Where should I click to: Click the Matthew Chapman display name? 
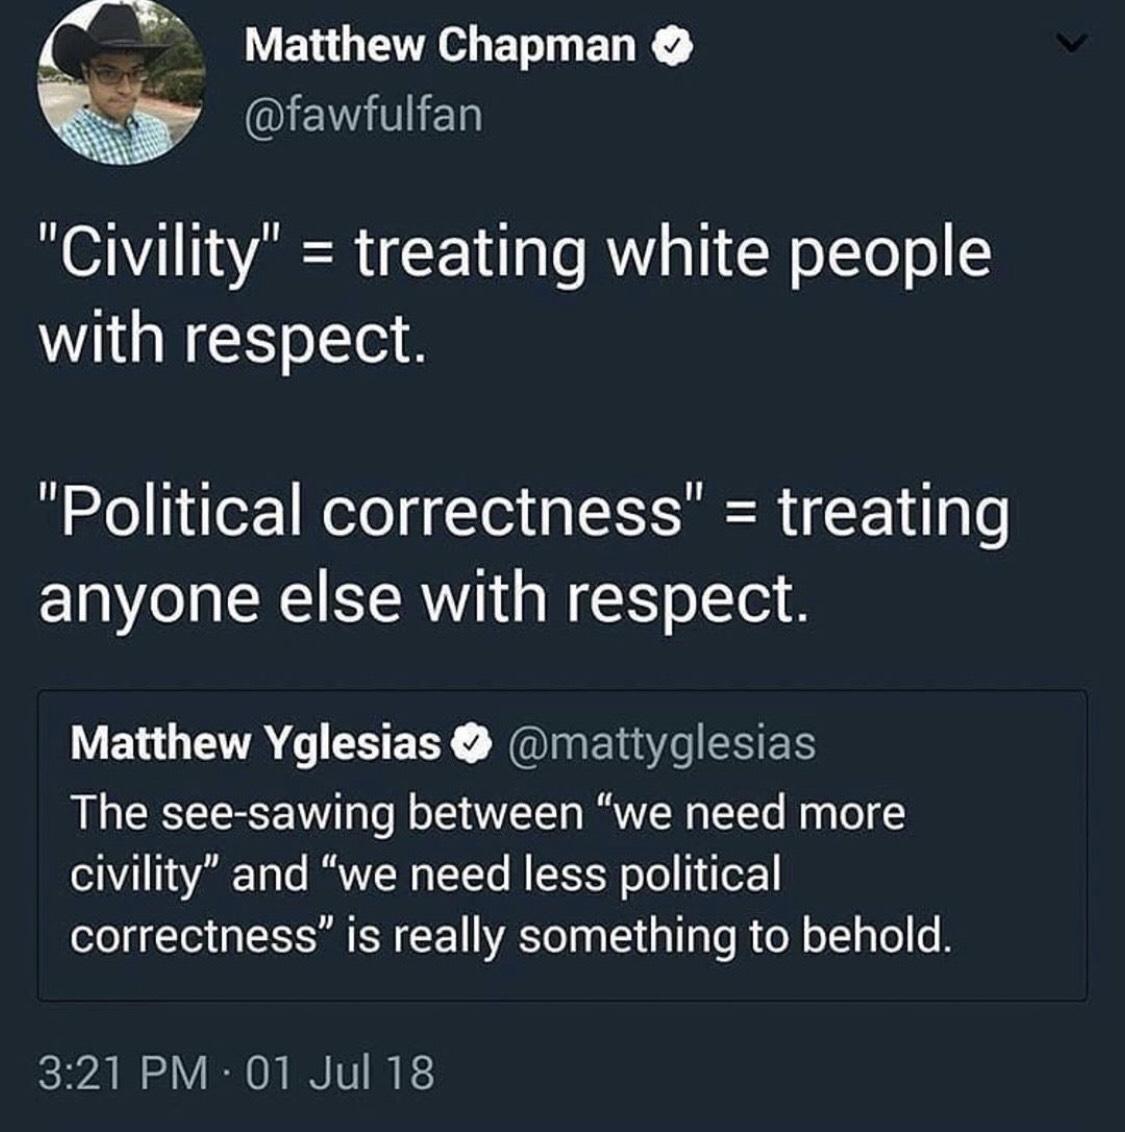(x=439, y=45)
